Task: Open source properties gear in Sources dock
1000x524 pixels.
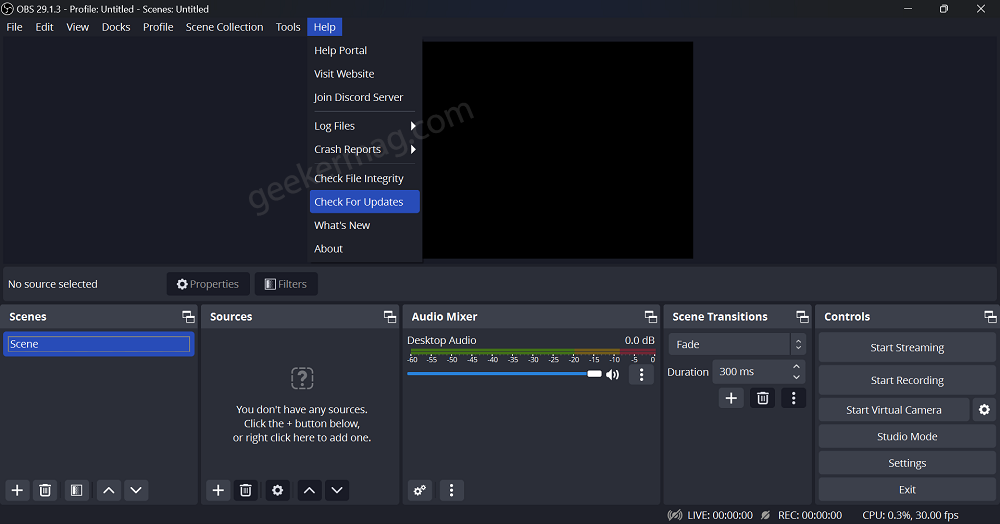Action: pyautogui.click(x=277, y=490)
